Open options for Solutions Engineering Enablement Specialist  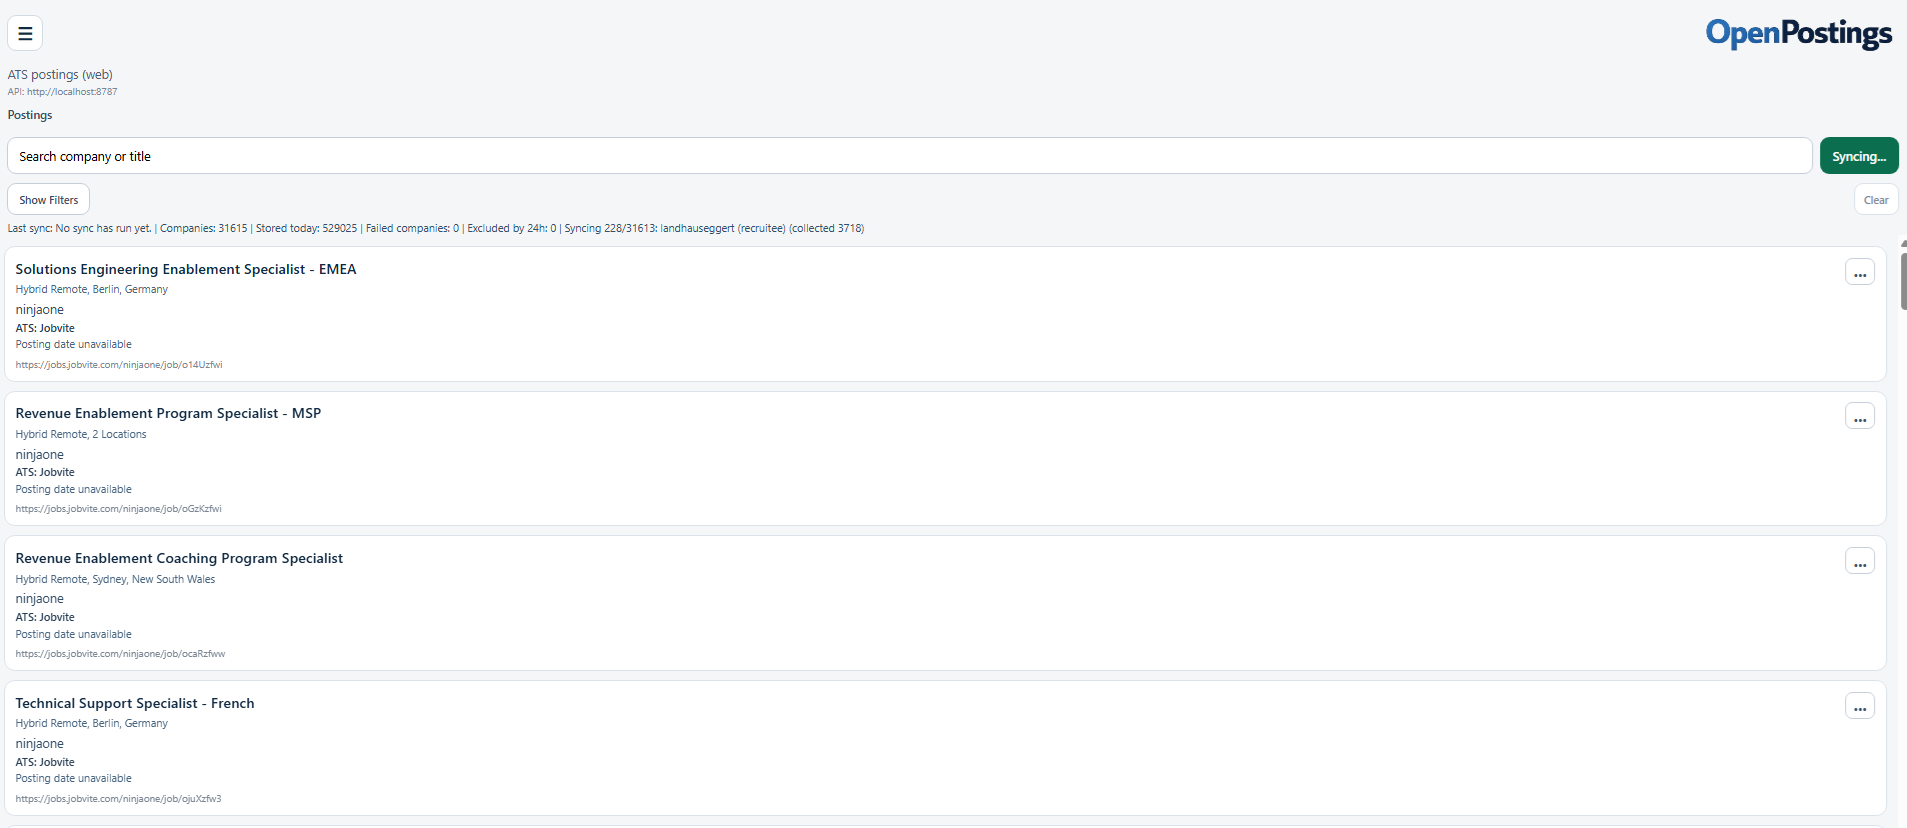[1859, 273]
